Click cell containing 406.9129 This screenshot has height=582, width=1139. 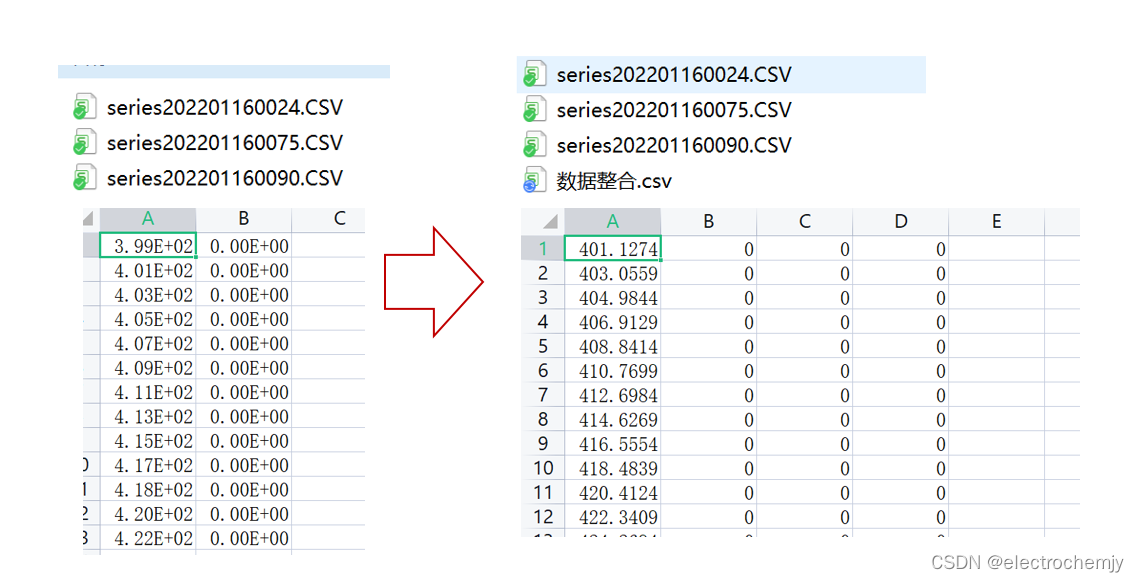click(612, 322)
